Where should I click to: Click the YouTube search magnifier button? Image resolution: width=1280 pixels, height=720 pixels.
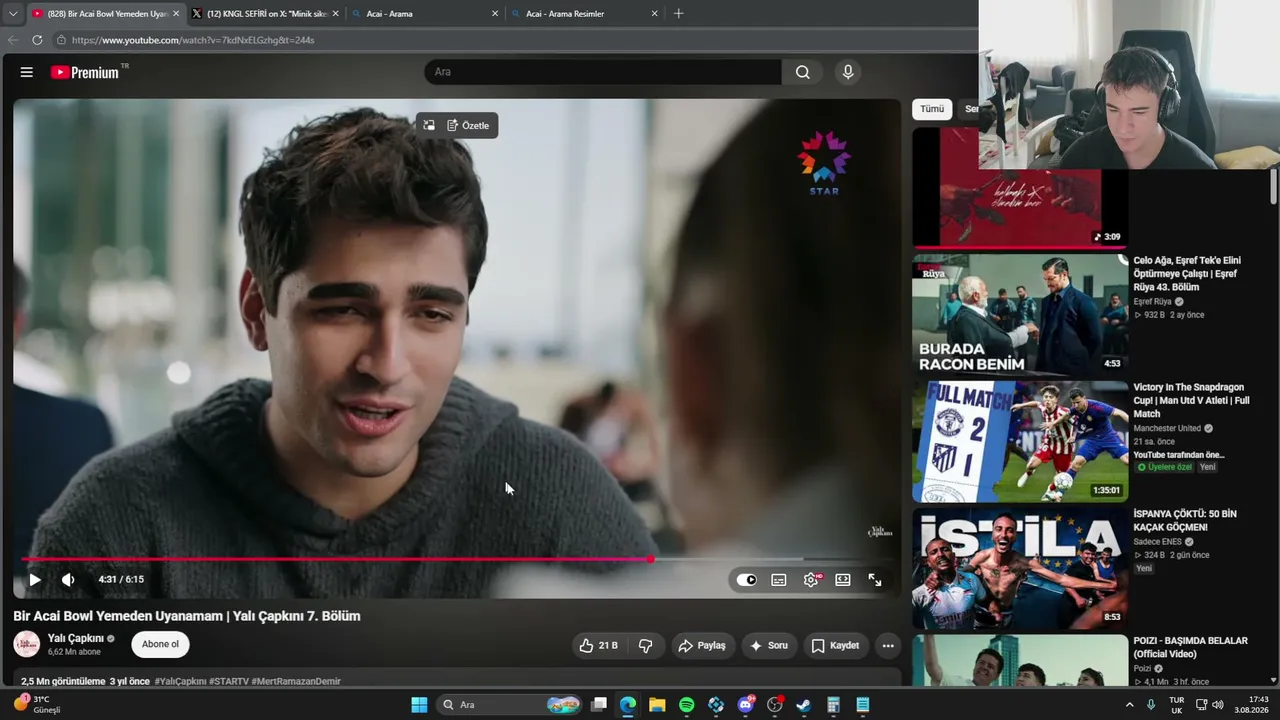802,72
